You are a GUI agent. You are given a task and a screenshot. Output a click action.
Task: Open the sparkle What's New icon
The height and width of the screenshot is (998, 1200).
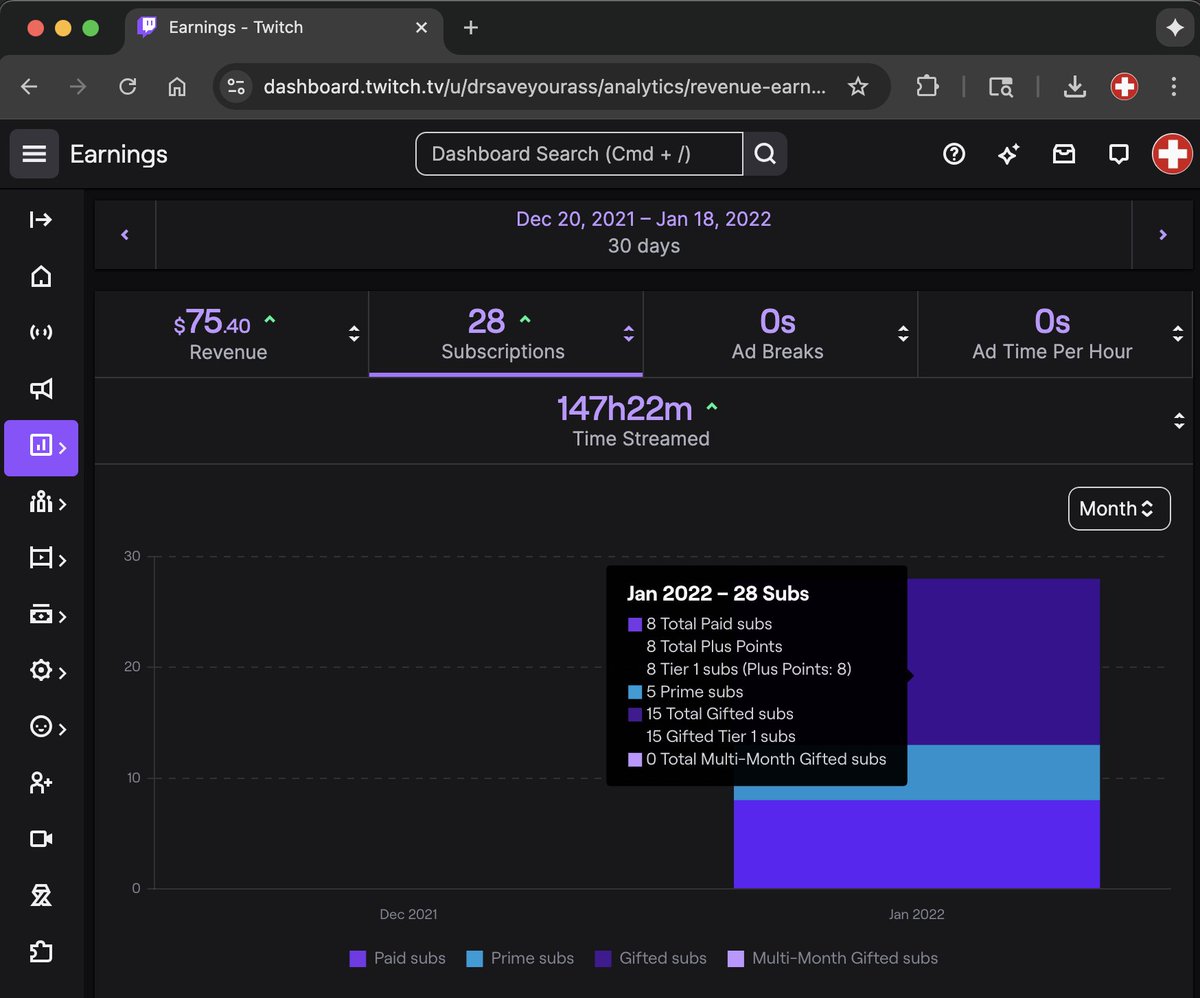tap(1009, 154)
